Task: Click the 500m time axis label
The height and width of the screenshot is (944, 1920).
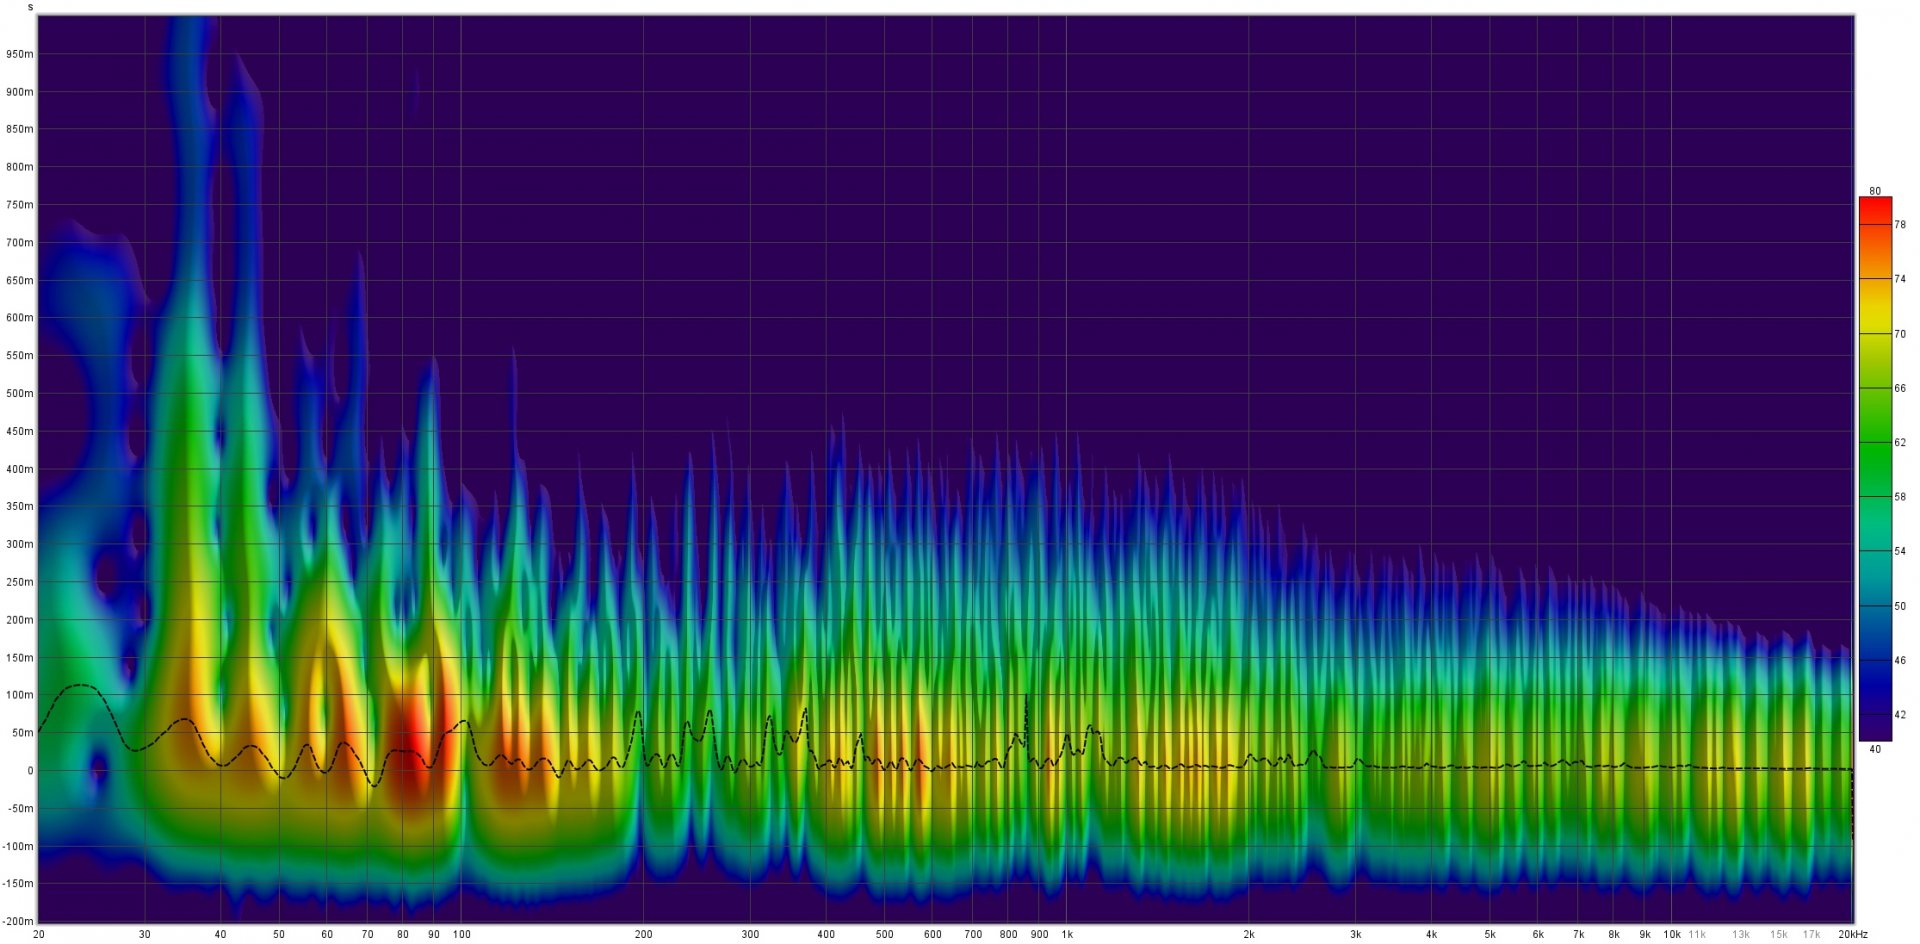Action: pyautogui.click(x=20, y=393)
